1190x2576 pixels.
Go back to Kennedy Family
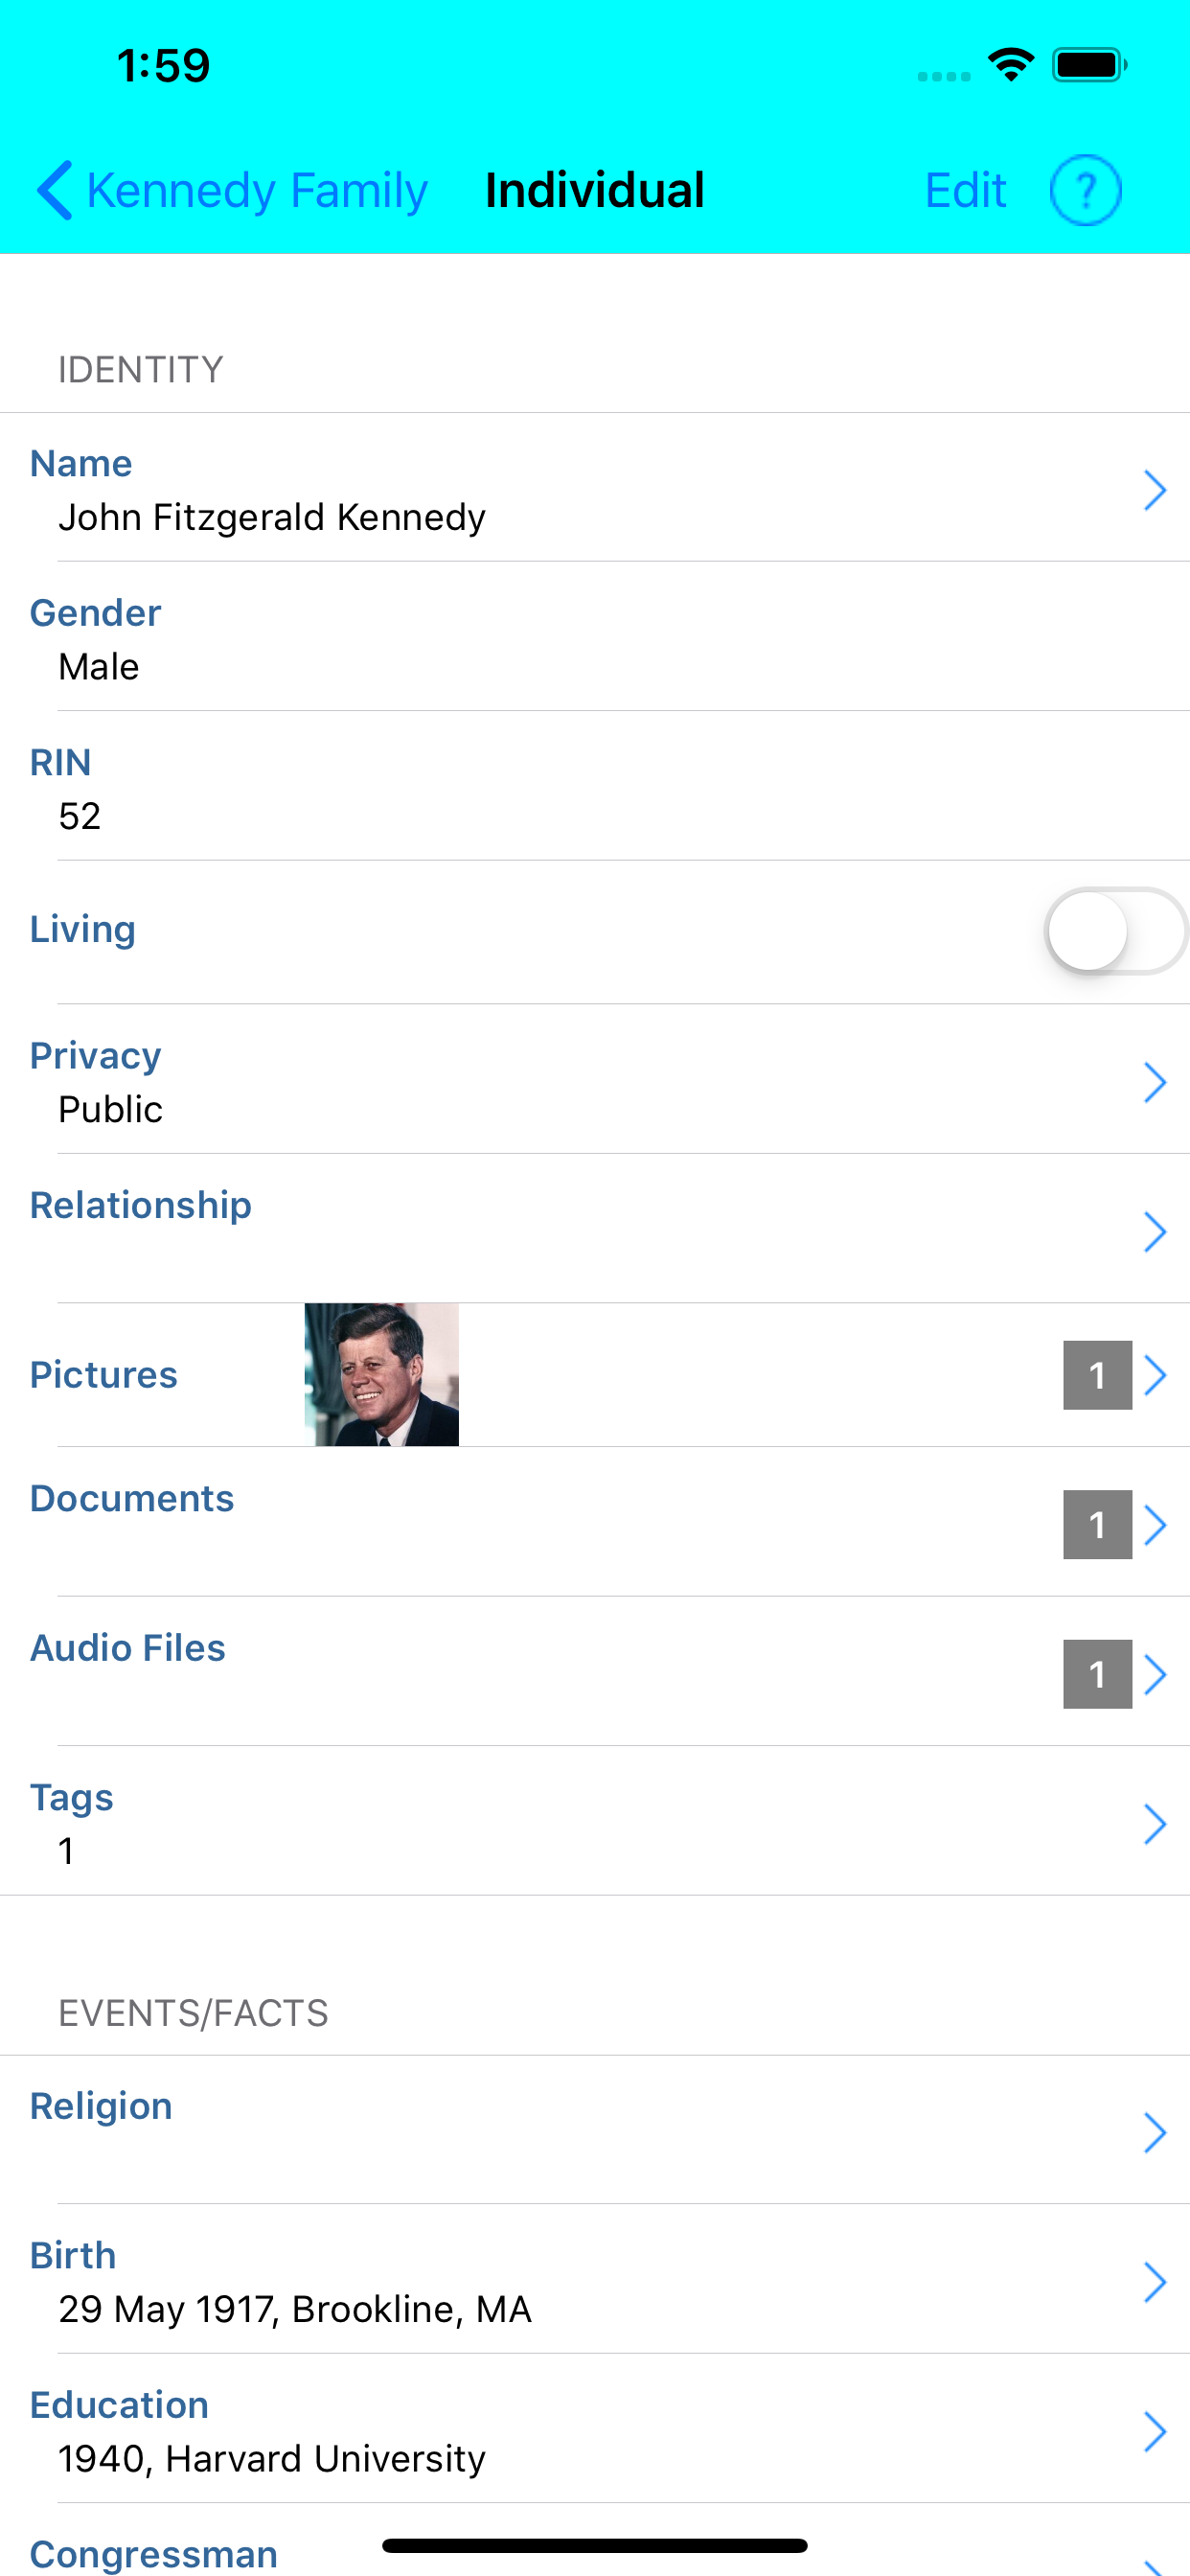232,190
